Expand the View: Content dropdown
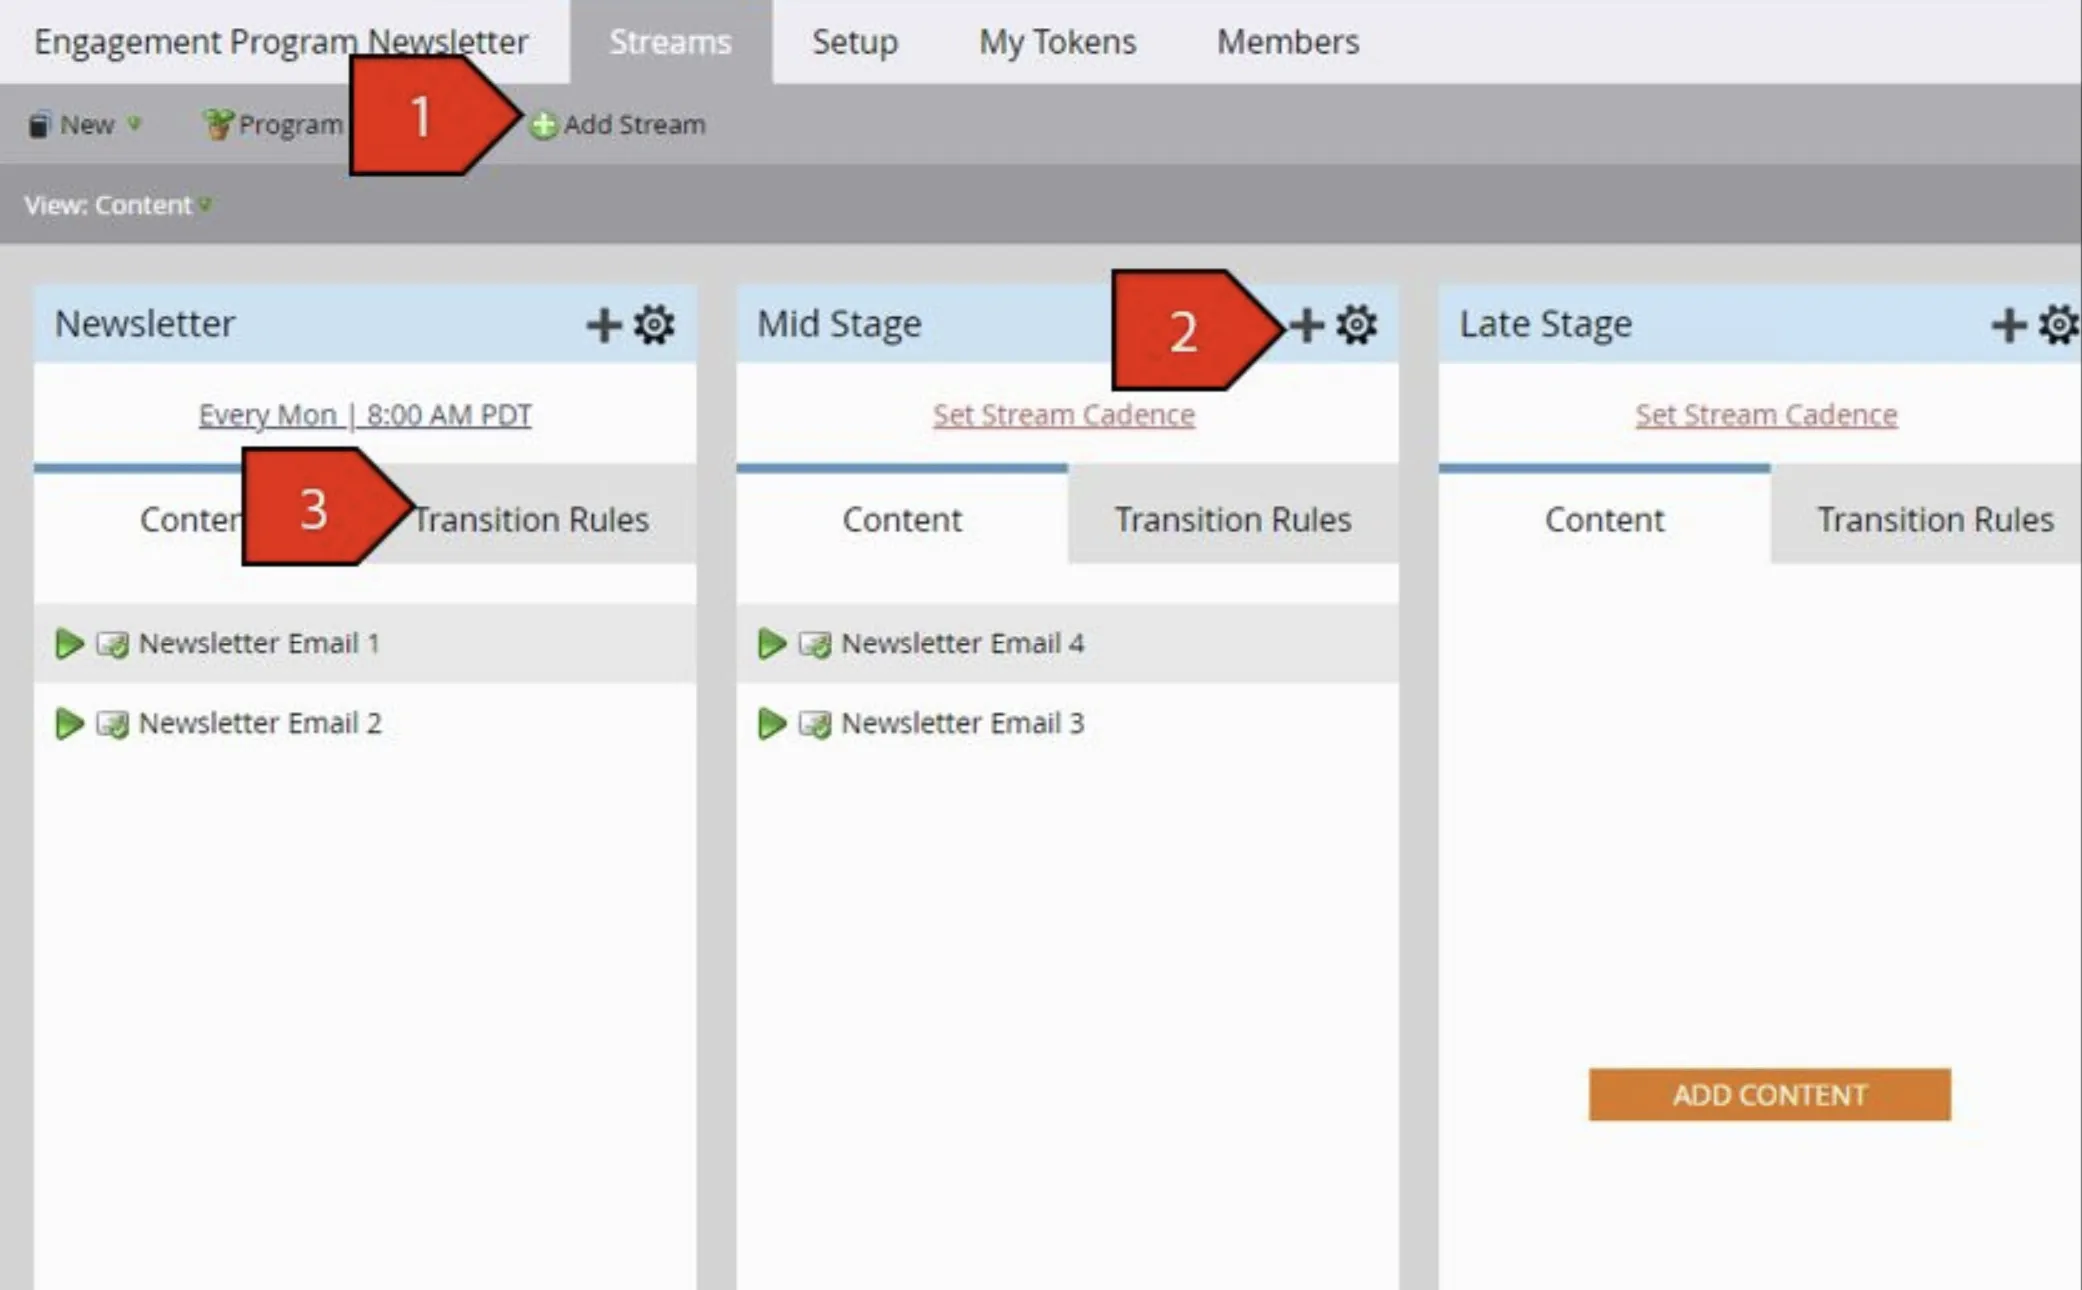The image size is (2082, 1290). click(x=118, y=205)
